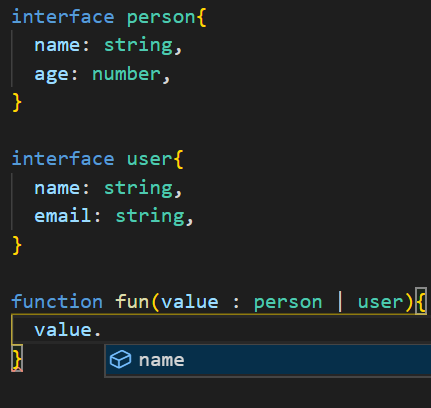
Task: Click 'name' property in person interface
Action: [x=57, y=45]
